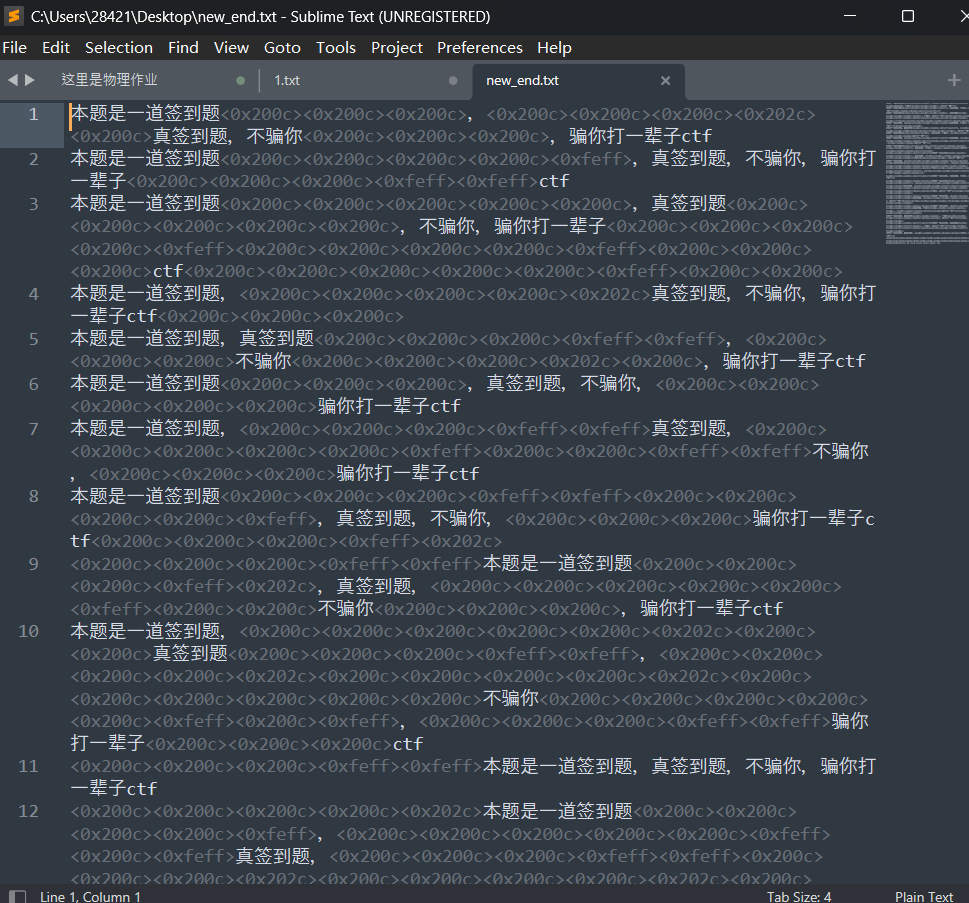969x903 pixels.
Task: Maximize the Sublime Text window
Action: point(907,16)
